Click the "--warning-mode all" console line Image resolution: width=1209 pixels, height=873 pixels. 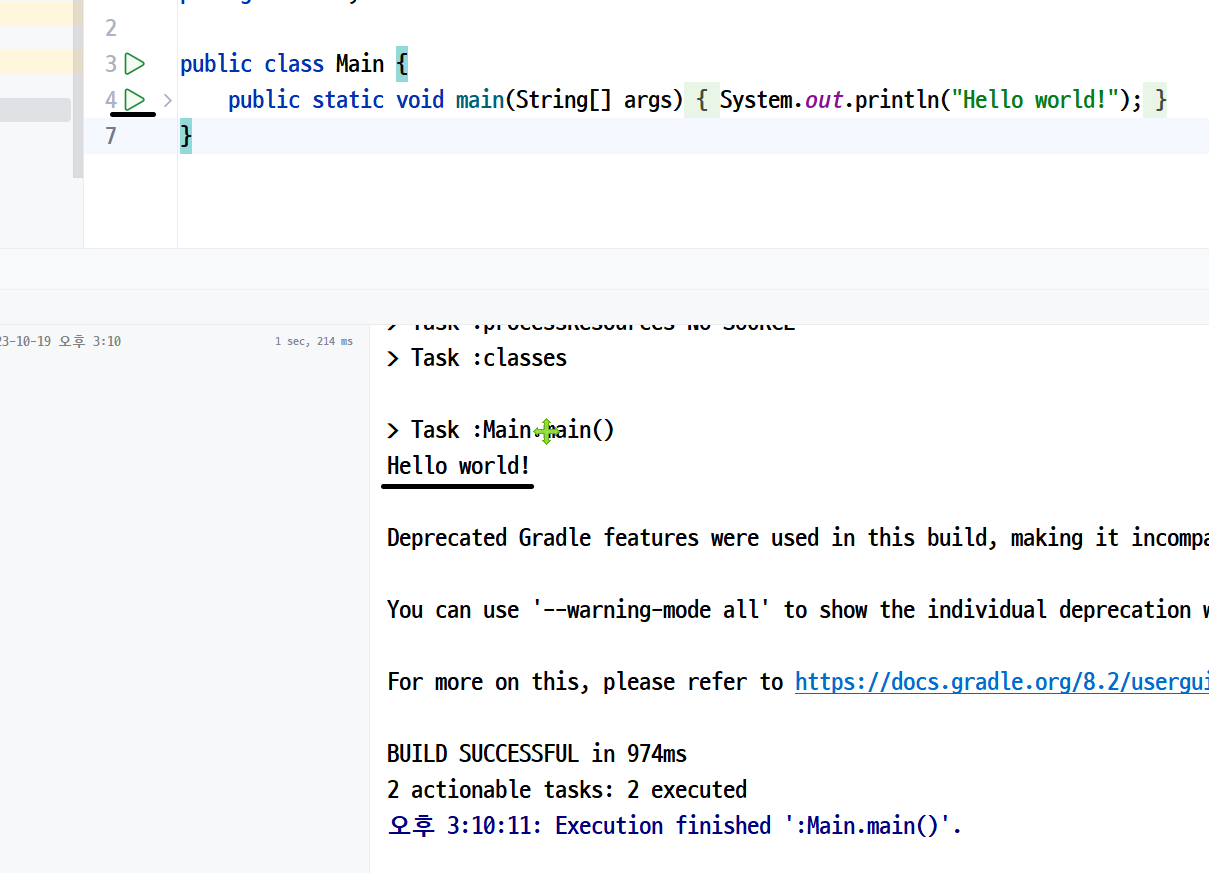pyautogui.click(x=798, y=610)
